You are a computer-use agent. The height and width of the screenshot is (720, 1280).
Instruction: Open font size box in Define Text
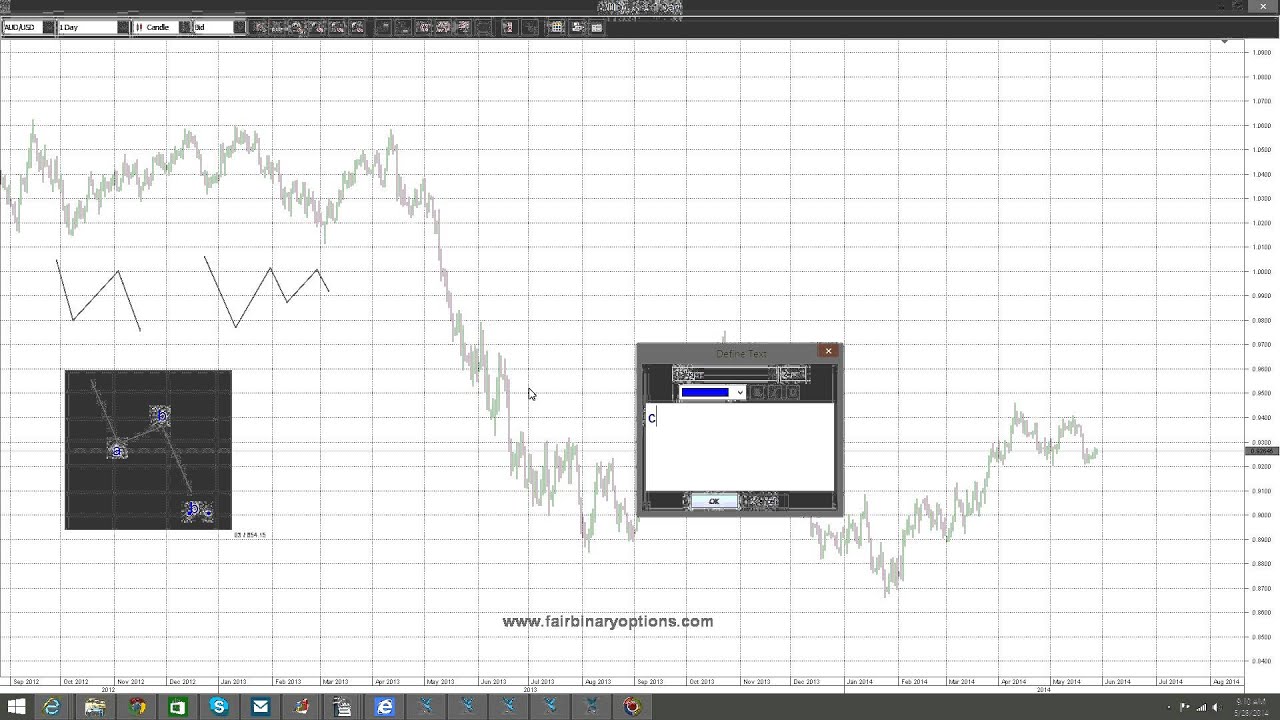[794, 374]
